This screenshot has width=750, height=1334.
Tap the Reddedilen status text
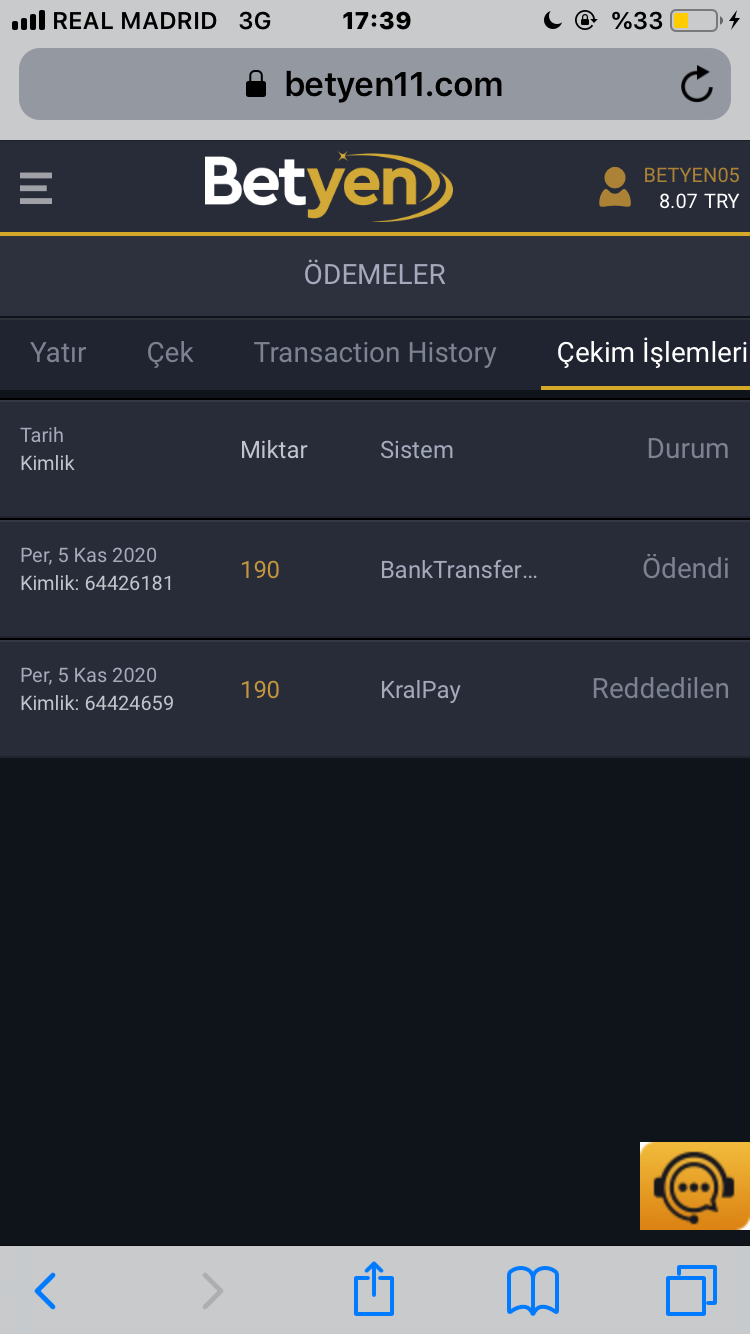660,689
